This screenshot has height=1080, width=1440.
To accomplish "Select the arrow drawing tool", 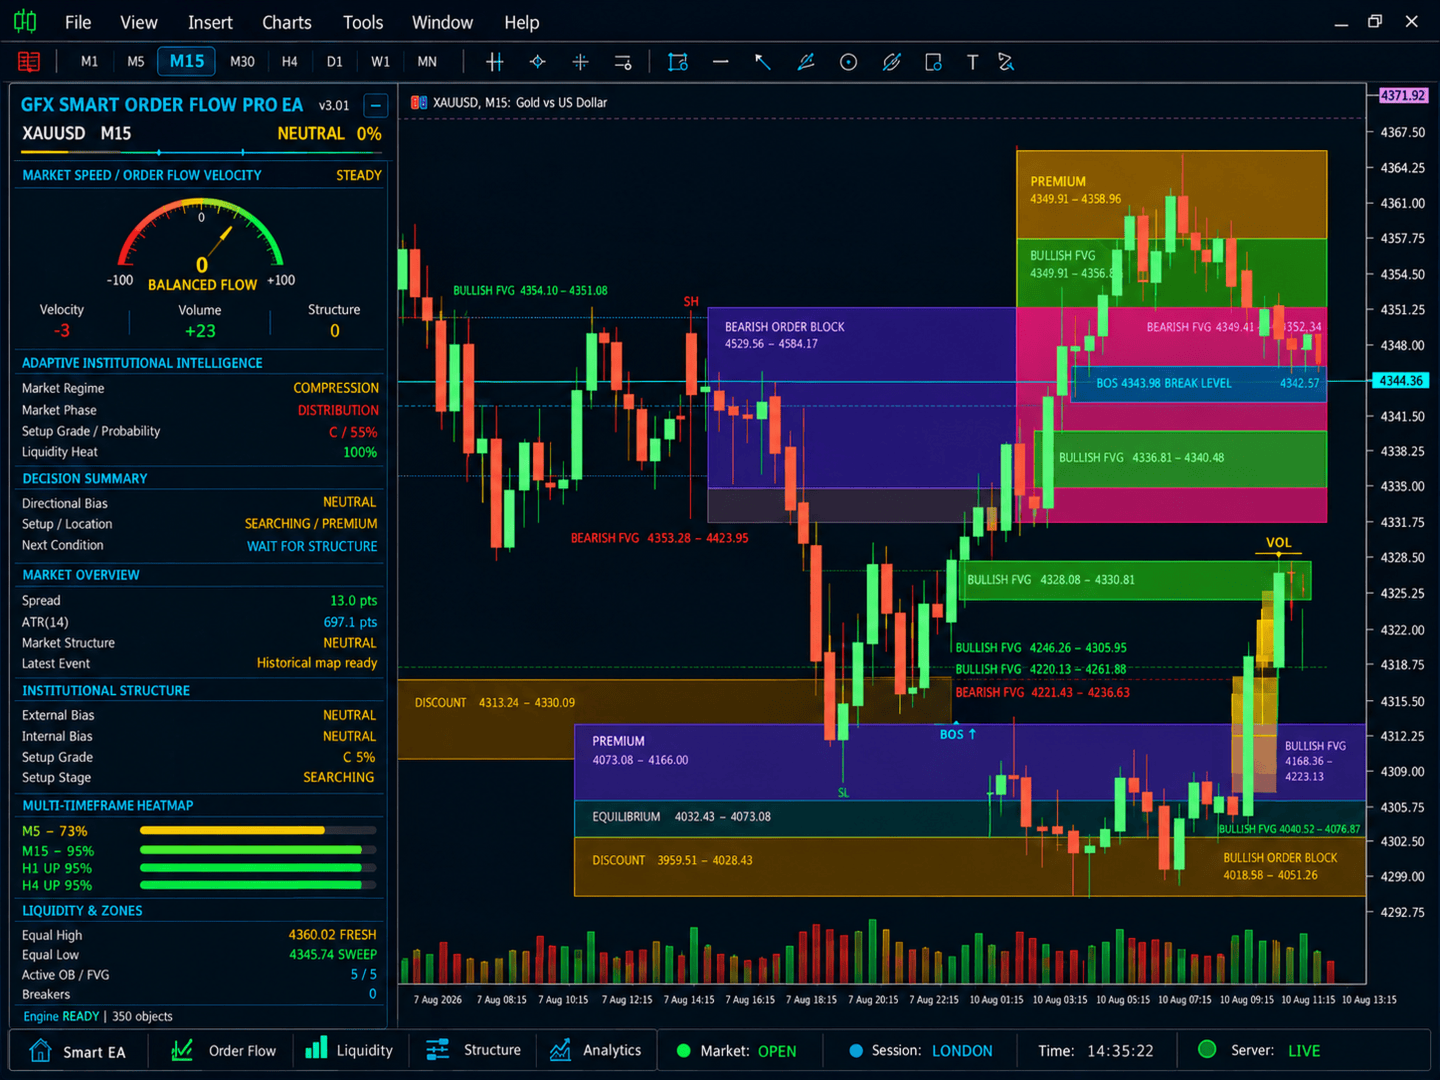I will tap(763, 62).
